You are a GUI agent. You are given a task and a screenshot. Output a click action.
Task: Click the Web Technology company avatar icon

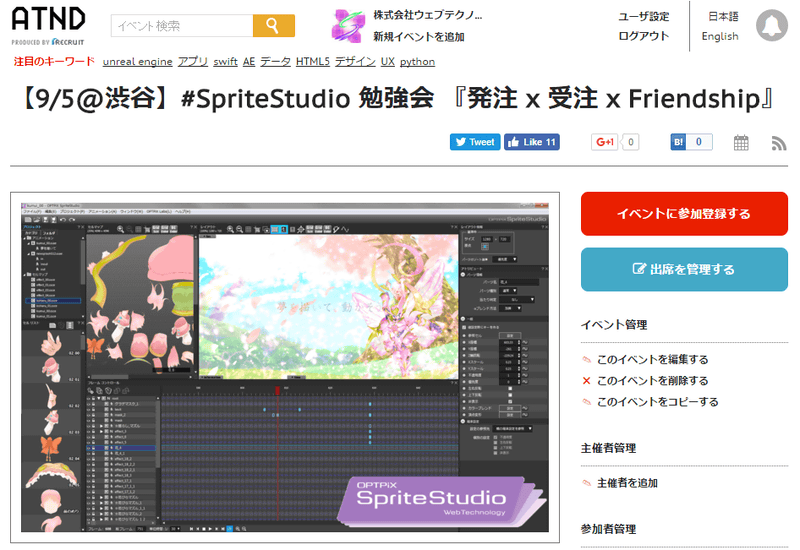pos(348,26)
